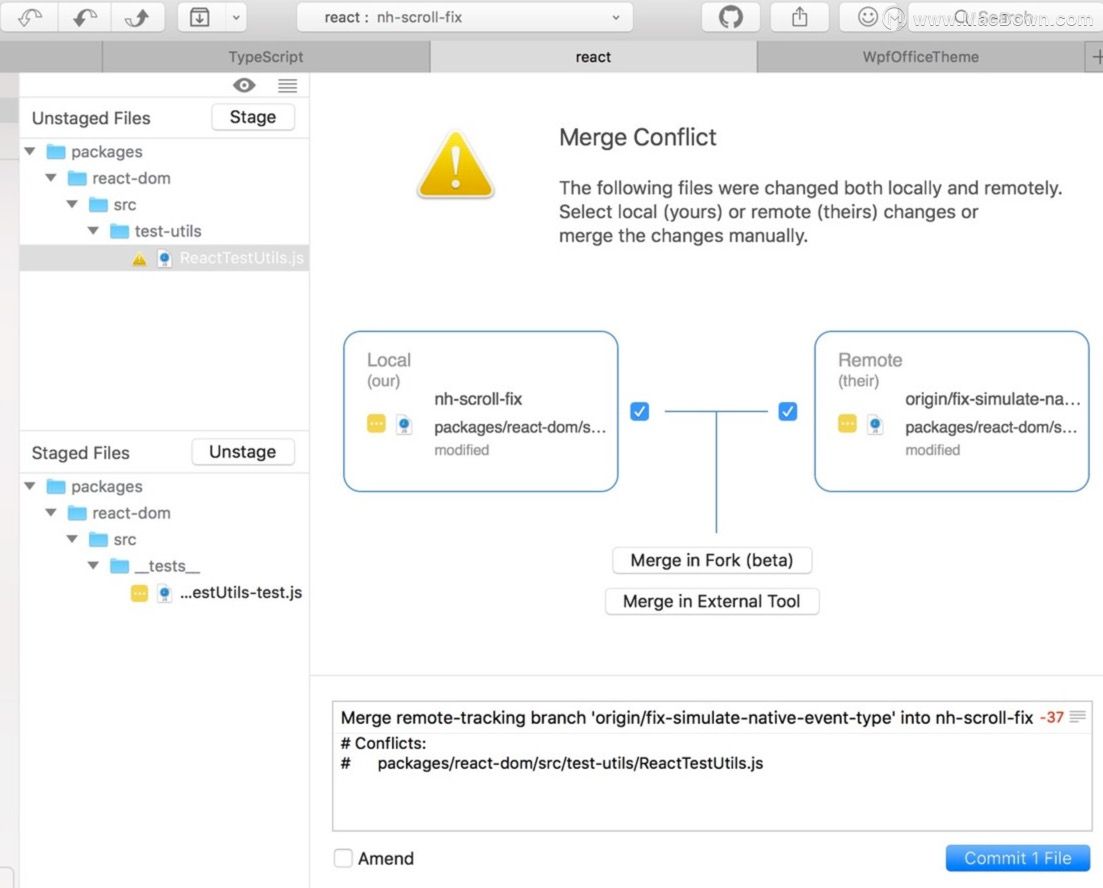Click the share toolbar icon
1103x888 pixels.
point(800,17)
